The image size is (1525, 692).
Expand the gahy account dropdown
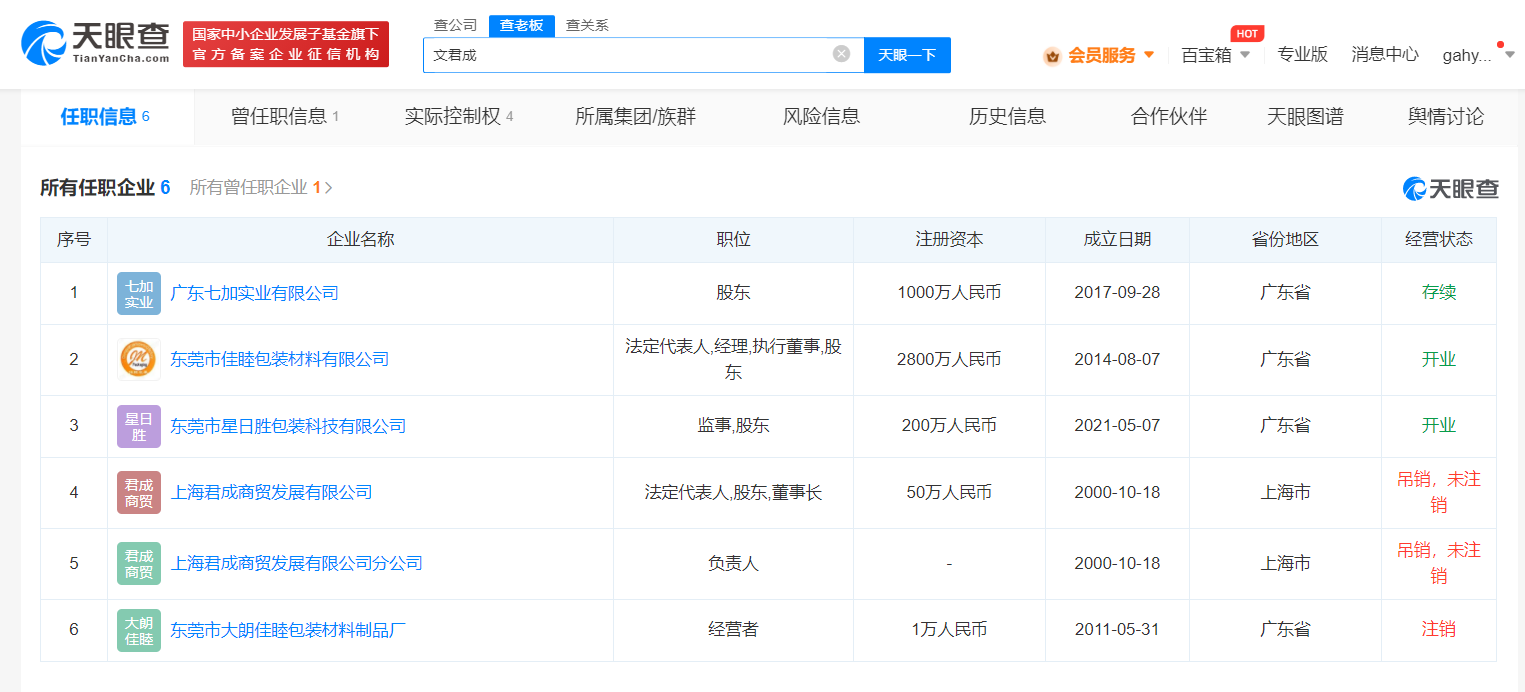1473,57
